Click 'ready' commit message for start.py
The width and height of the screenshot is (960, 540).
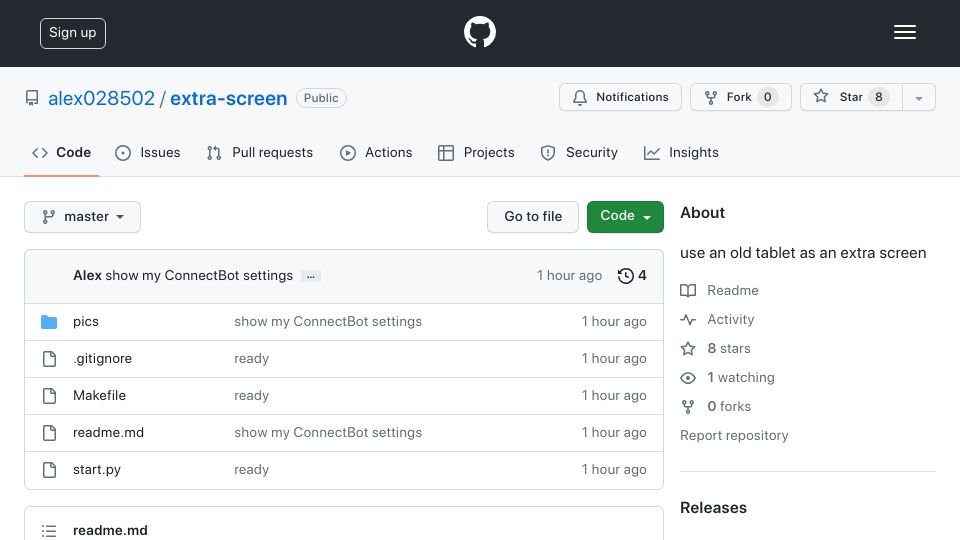pos(252,470)
